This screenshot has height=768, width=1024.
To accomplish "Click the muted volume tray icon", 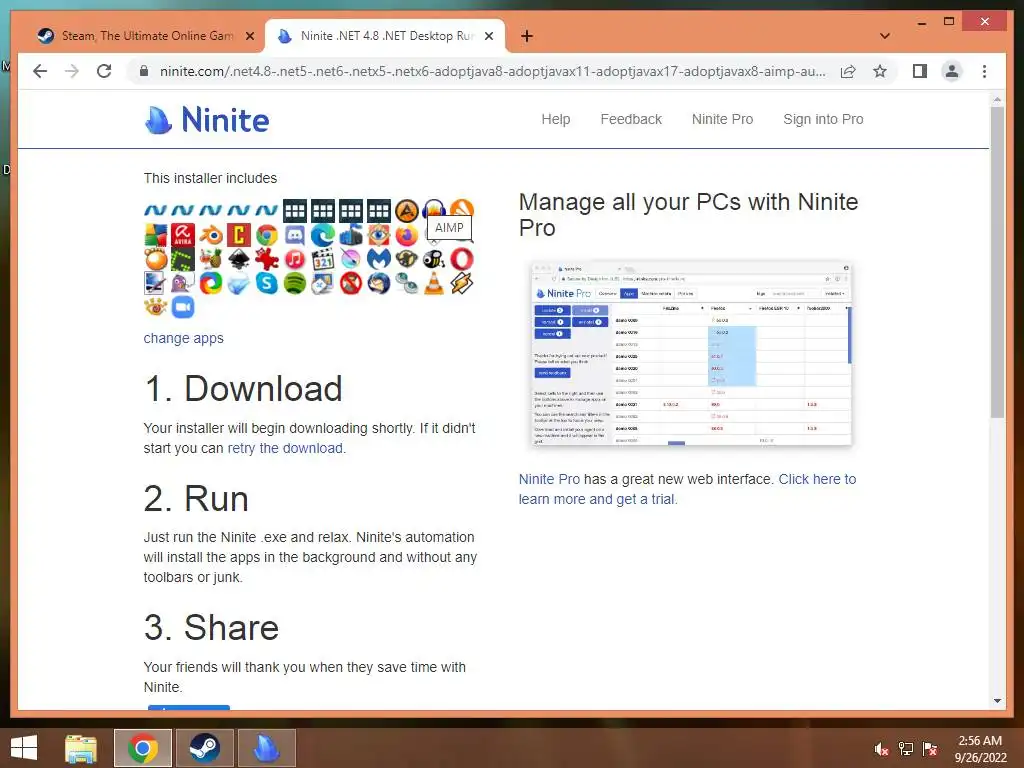I will tap(881, 748).
